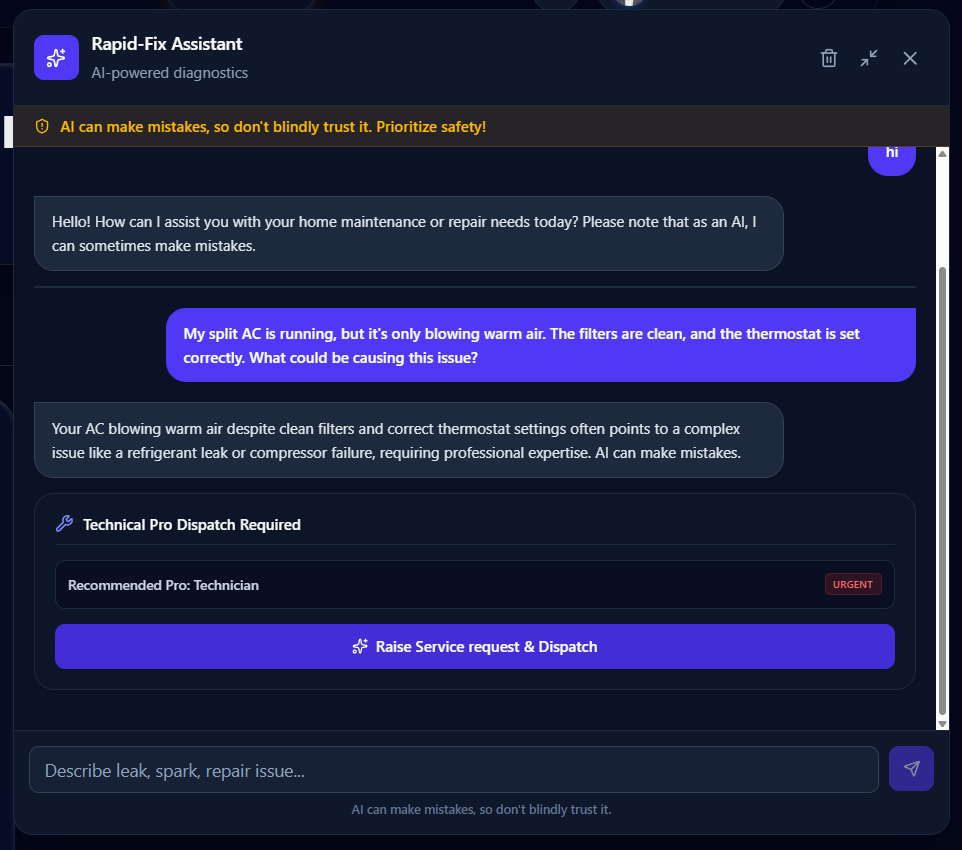Close the Rapid-Fix Assistant panel
Screen dimensions: 962x850
pyautogui.click(x=910, y=58)
